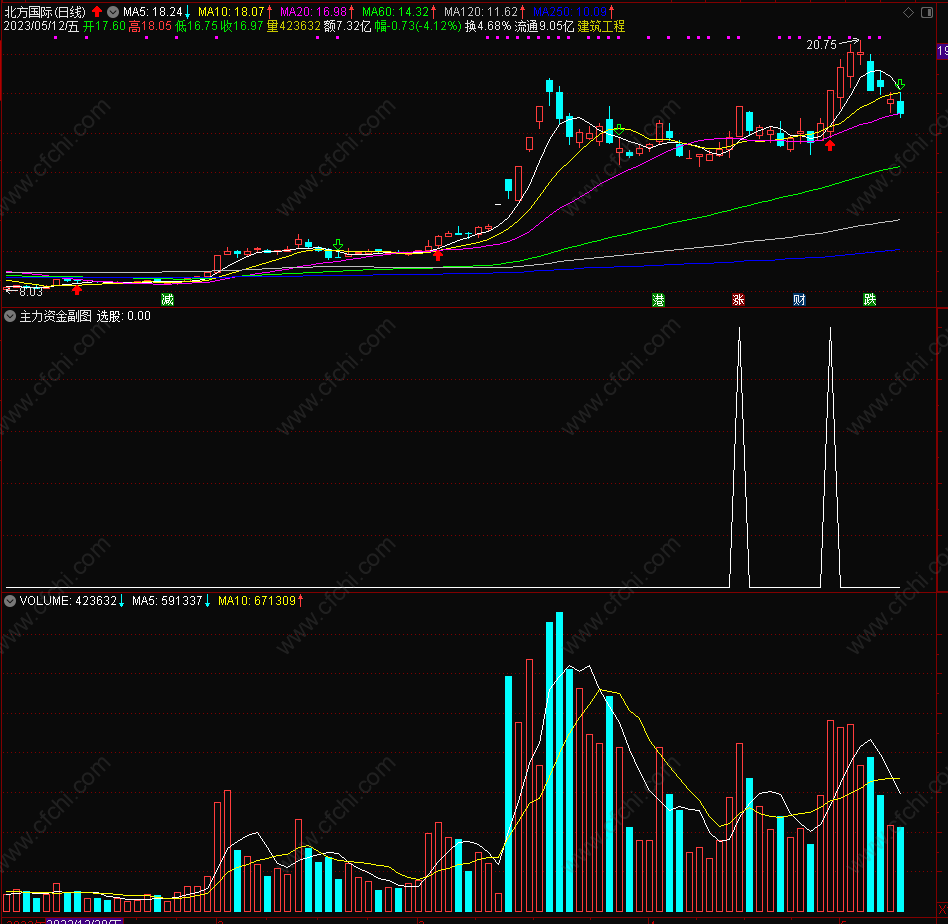This screenshot has width=948, height=924.
Task: Click the green MA60: 14.32 legend label
Action: (x=395, y=11)
